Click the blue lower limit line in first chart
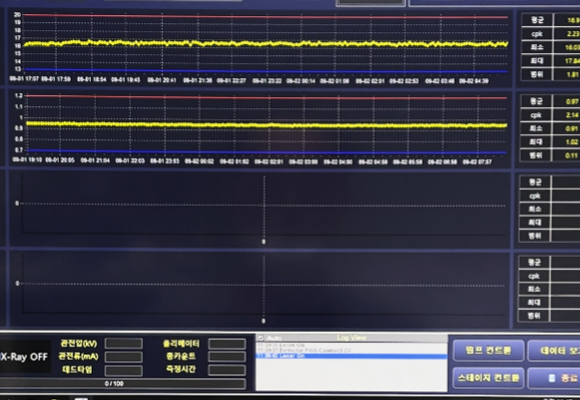This screenshot has height=400, width=580. coord(266,70)
